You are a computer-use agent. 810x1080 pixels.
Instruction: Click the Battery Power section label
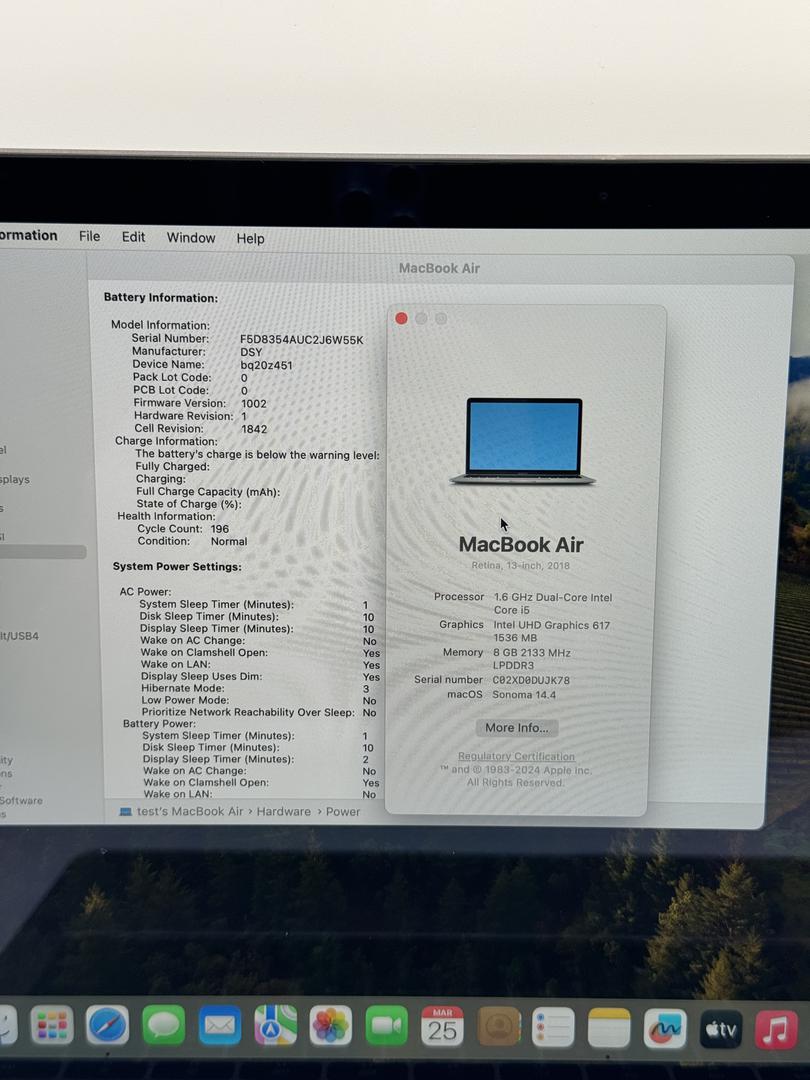(159, 724)
